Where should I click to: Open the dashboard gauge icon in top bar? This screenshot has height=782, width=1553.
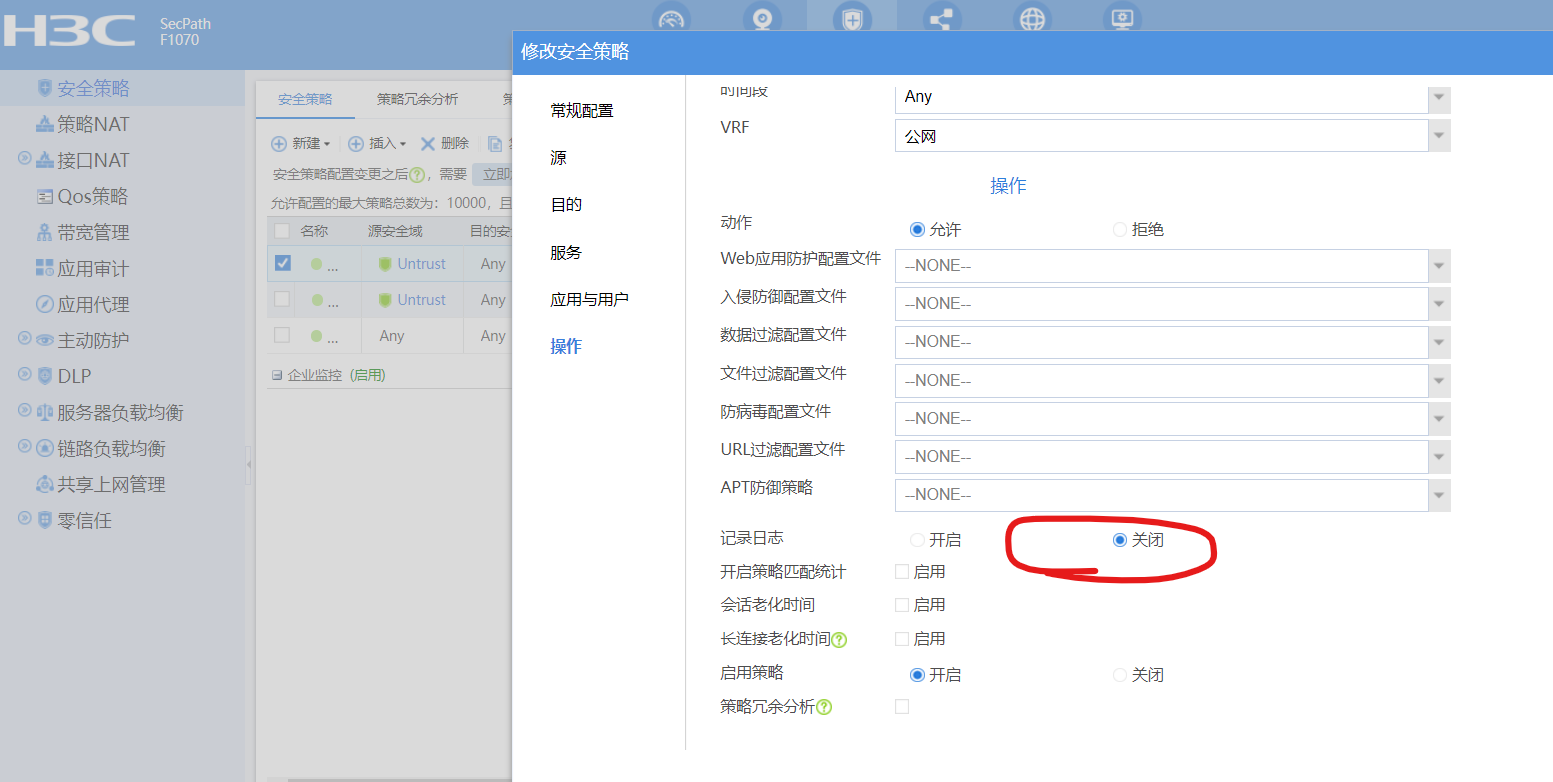pos(671,19)
